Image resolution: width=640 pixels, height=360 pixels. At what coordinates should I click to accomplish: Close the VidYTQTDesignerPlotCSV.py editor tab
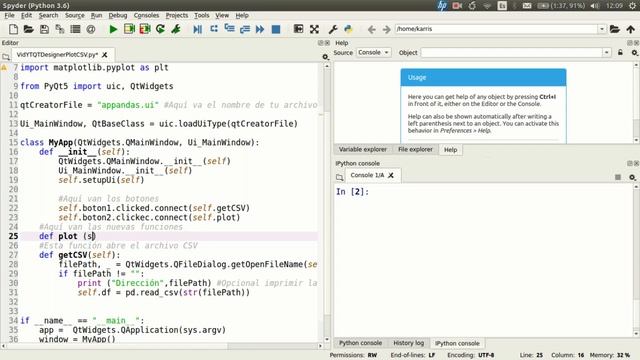tap(105, 55)
